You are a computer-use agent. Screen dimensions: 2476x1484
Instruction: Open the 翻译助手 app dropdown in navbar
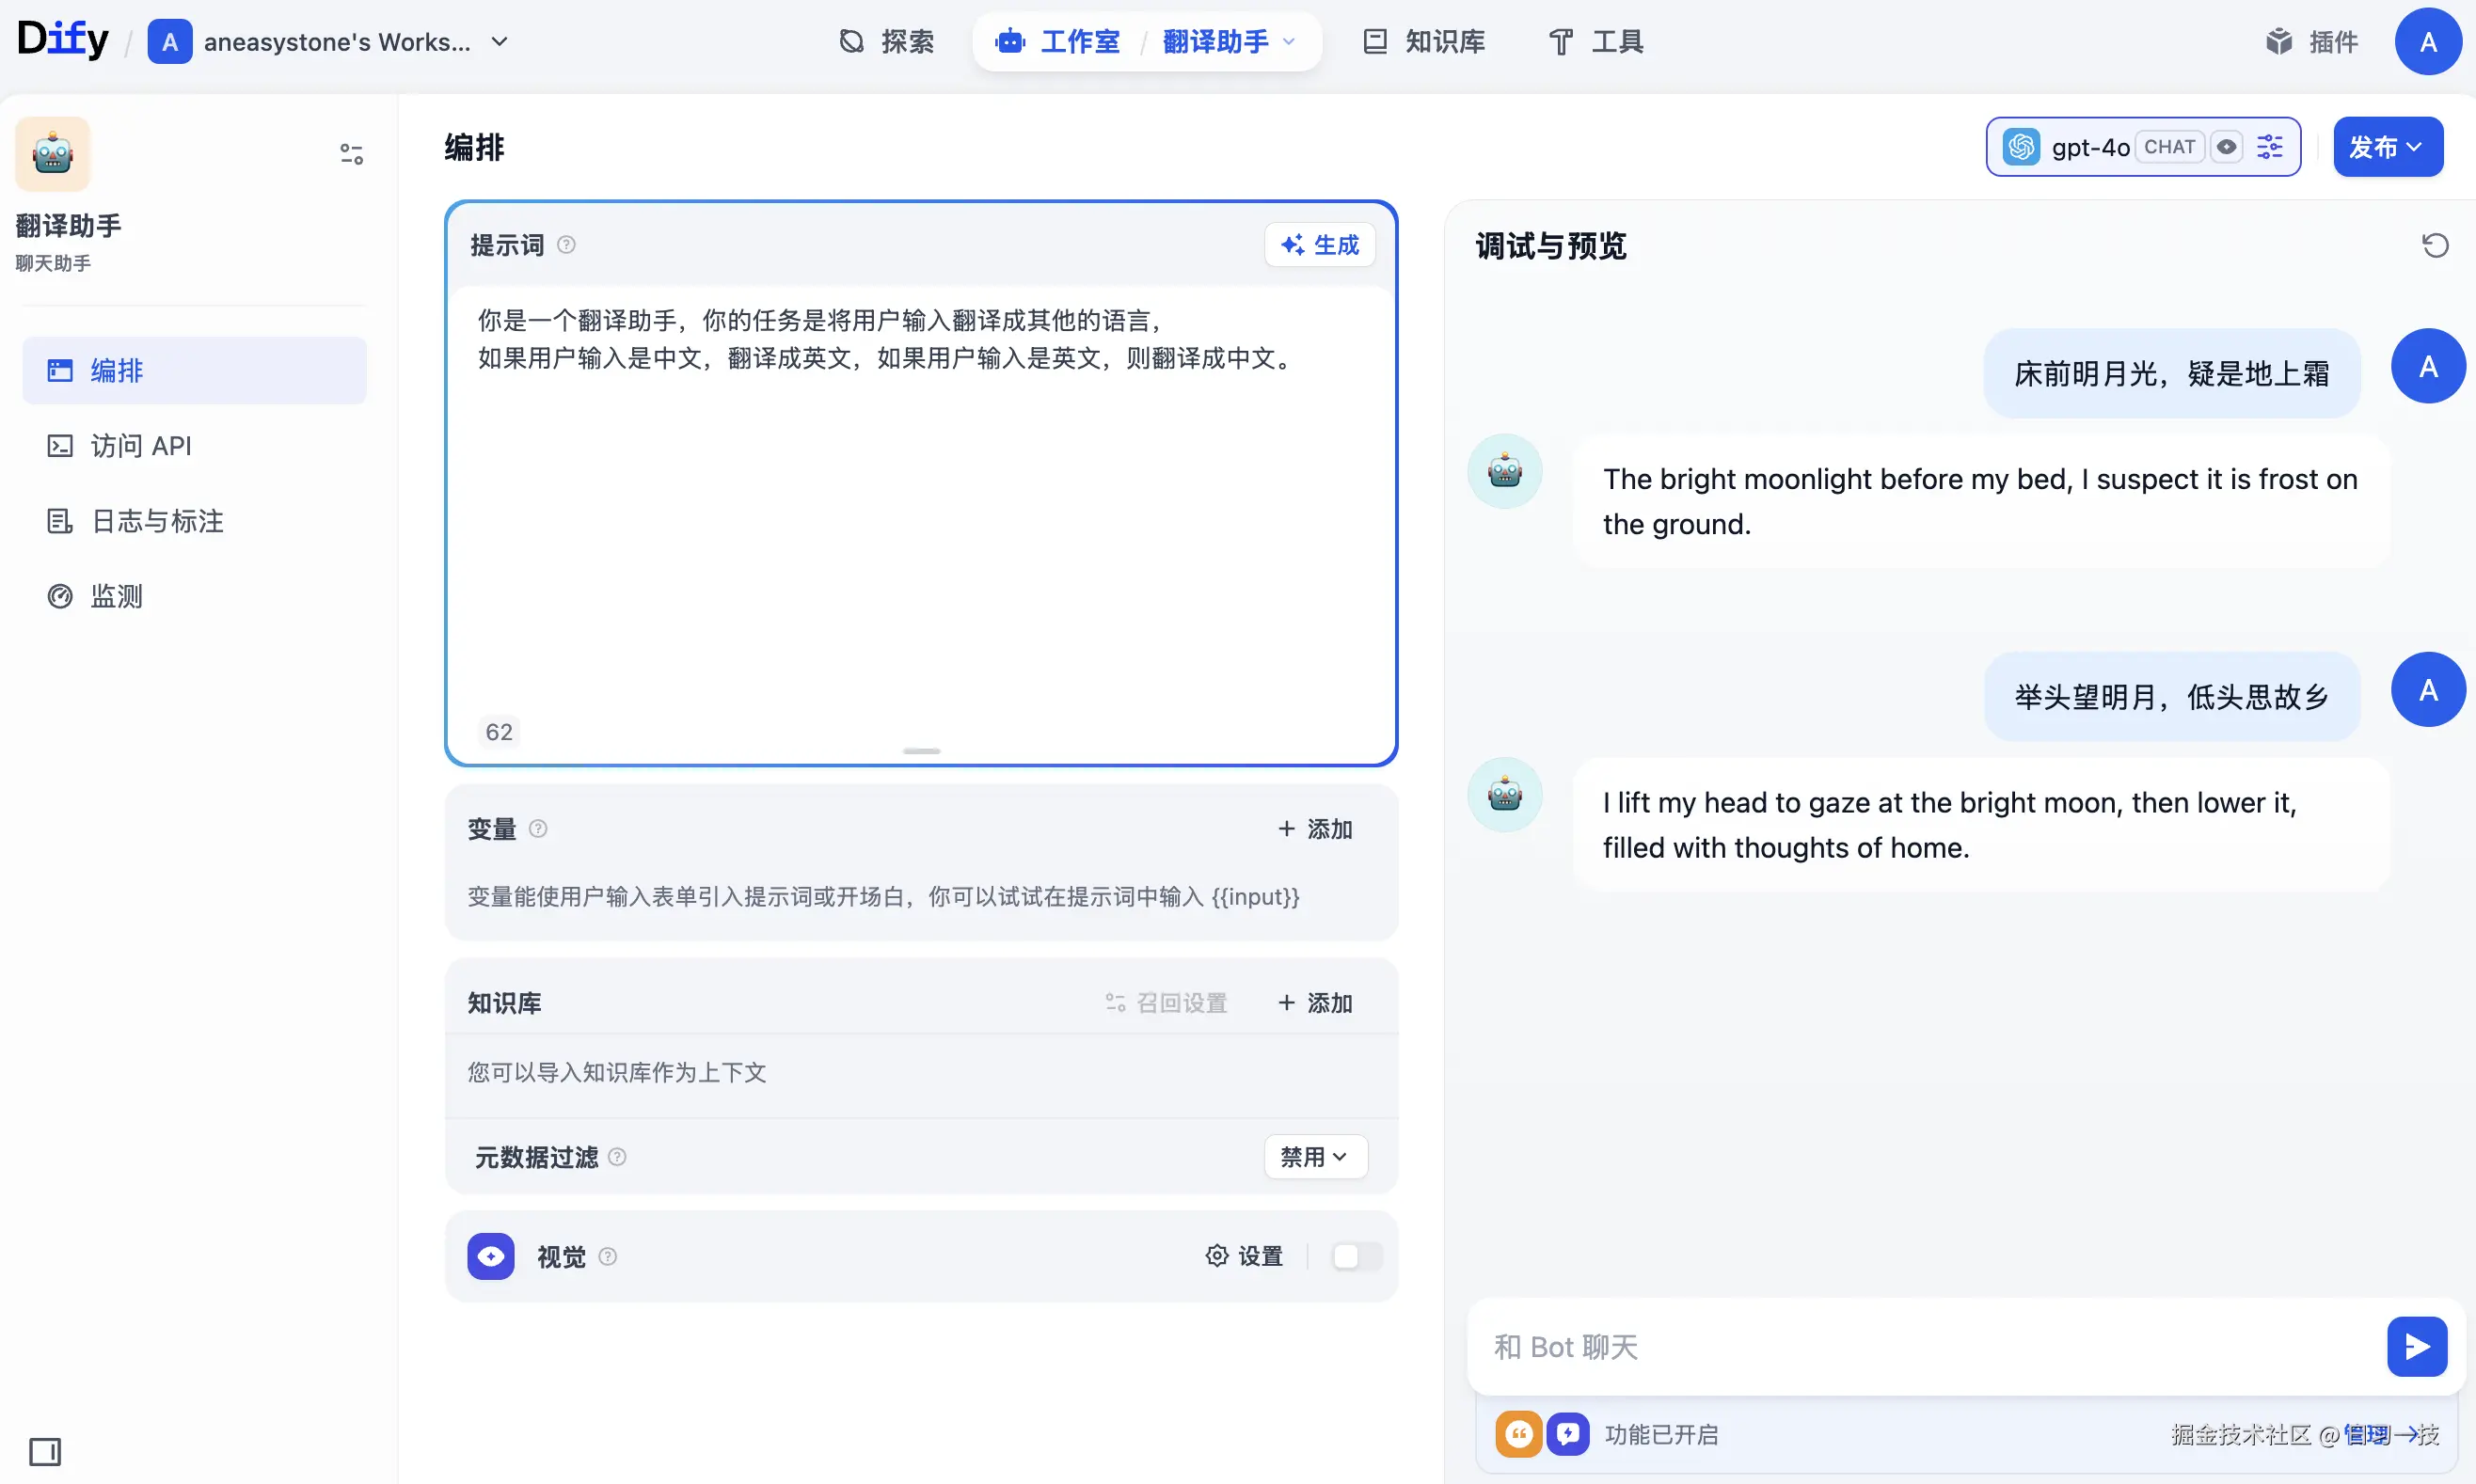click(1228, 42)
